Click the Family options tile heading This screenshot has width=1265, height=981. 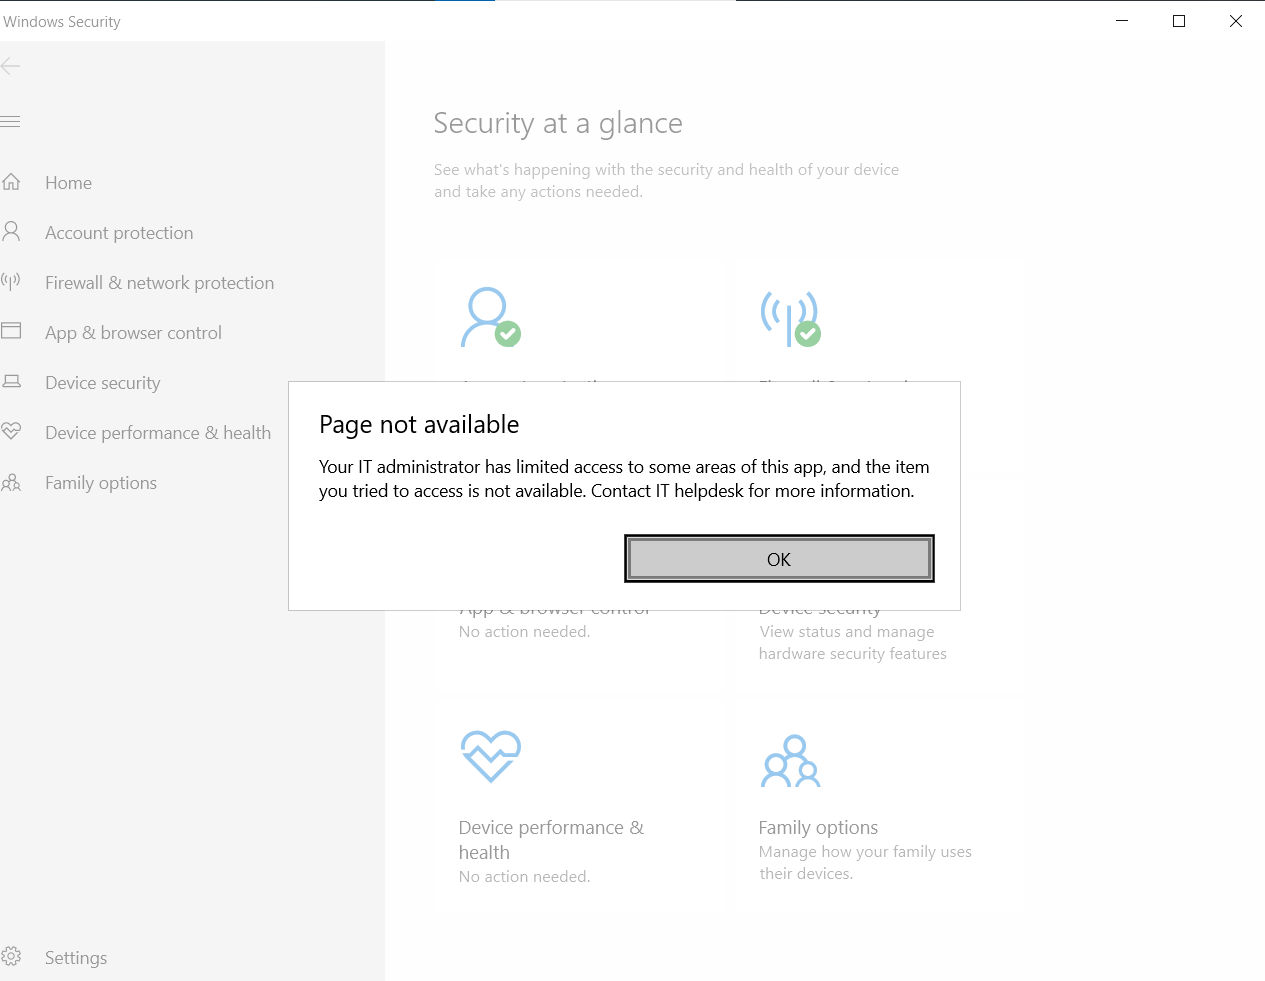click(x=818, y=827)
